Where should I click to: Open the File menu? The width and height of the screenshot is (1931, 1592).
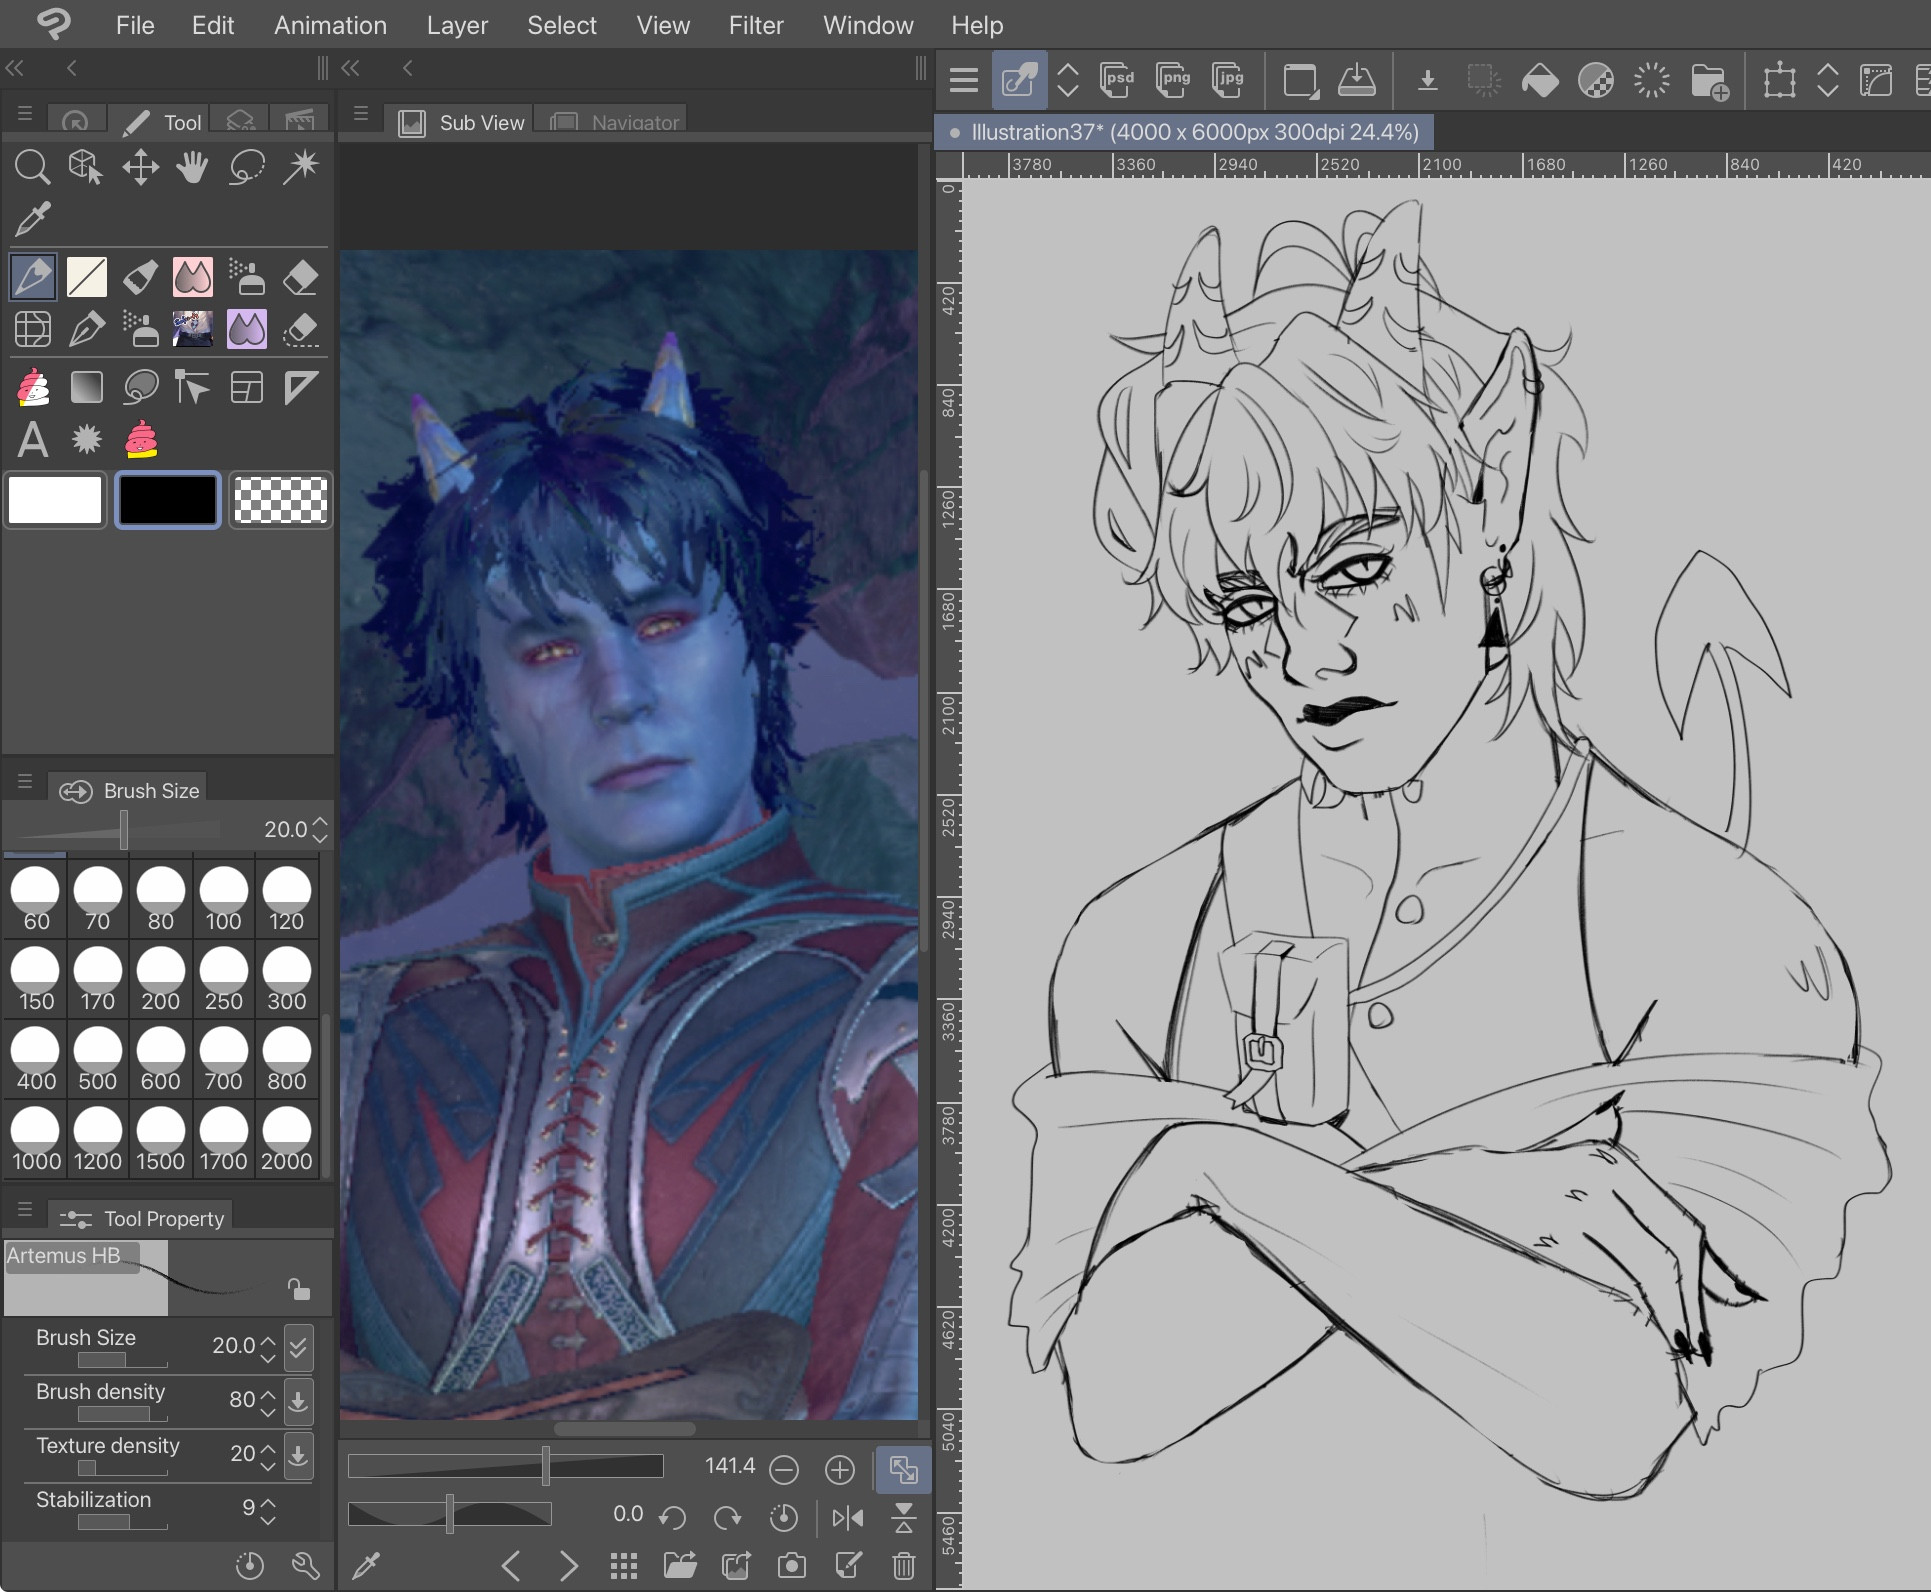tap(135, 25)
